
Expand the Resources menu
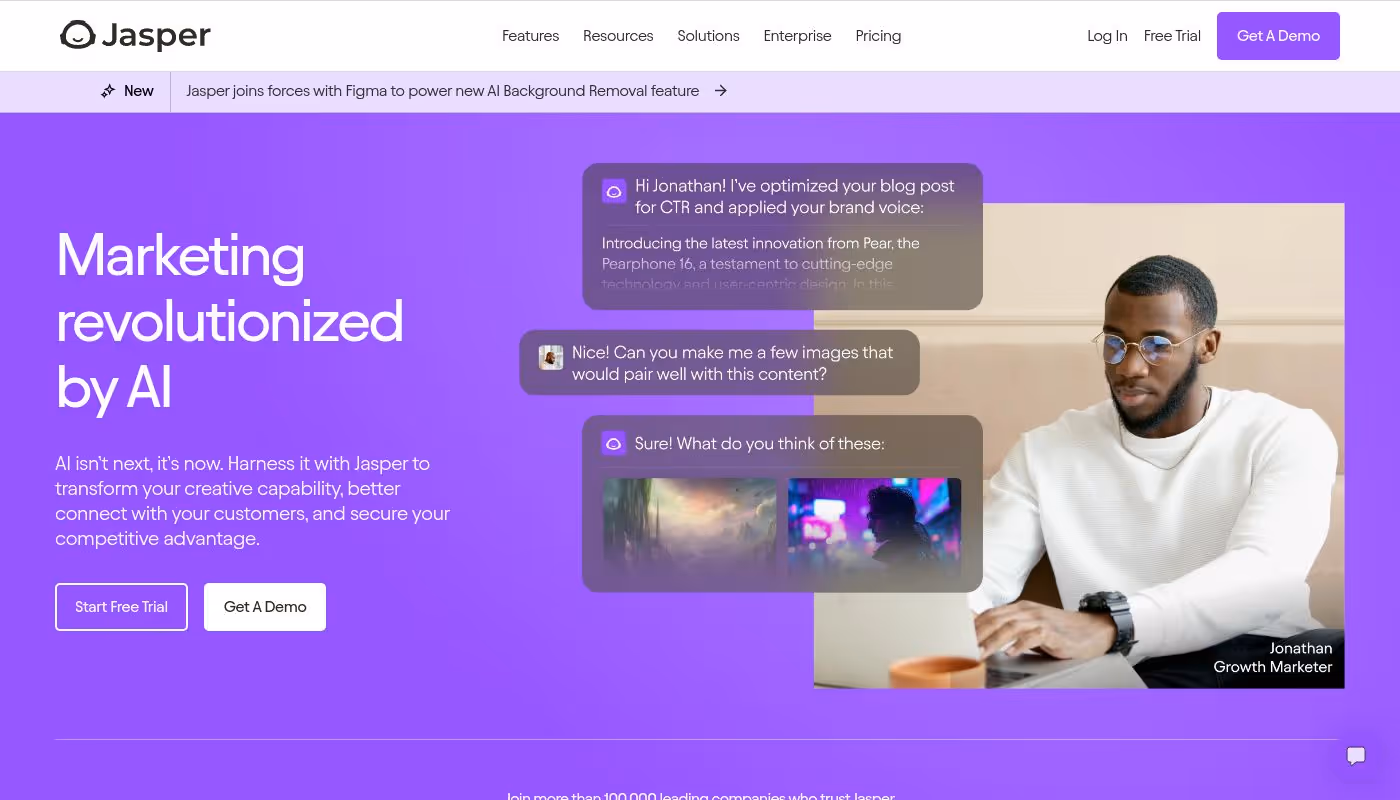tap(618, 36)
